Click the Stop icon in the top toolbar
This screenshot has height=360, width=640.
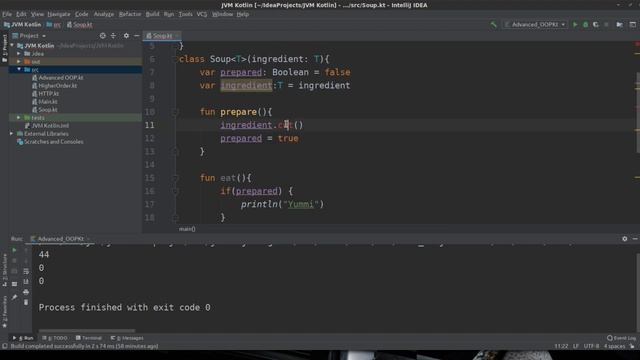click(606, 25)
